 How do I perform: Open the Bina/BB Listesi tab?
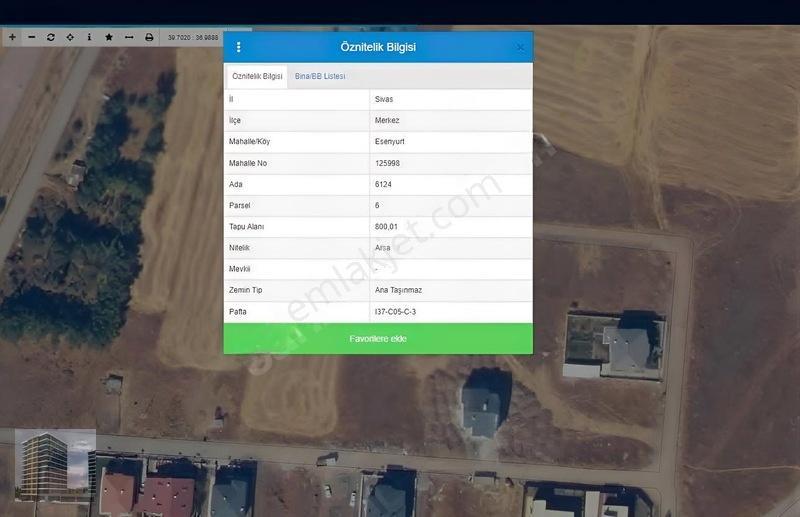coord(320,76)
